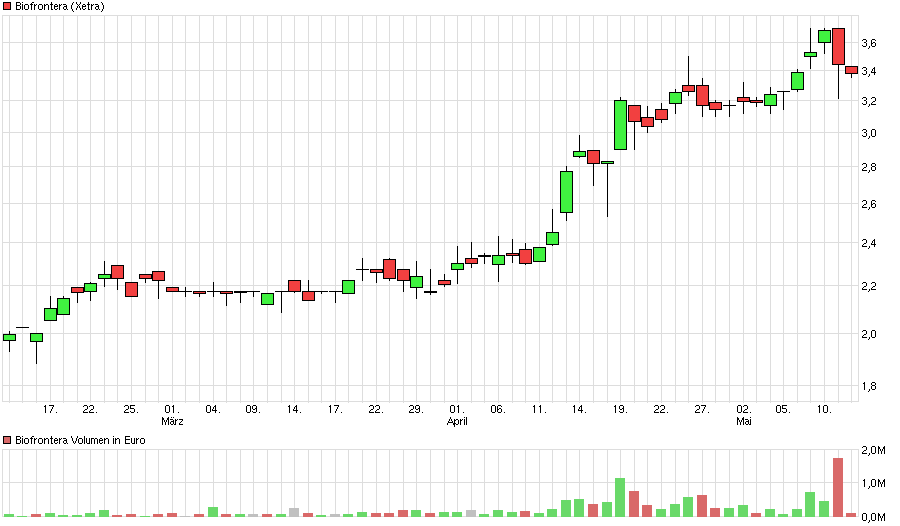
Task: Click the large green candle on April 19
Action: click(x=620, y=125)
